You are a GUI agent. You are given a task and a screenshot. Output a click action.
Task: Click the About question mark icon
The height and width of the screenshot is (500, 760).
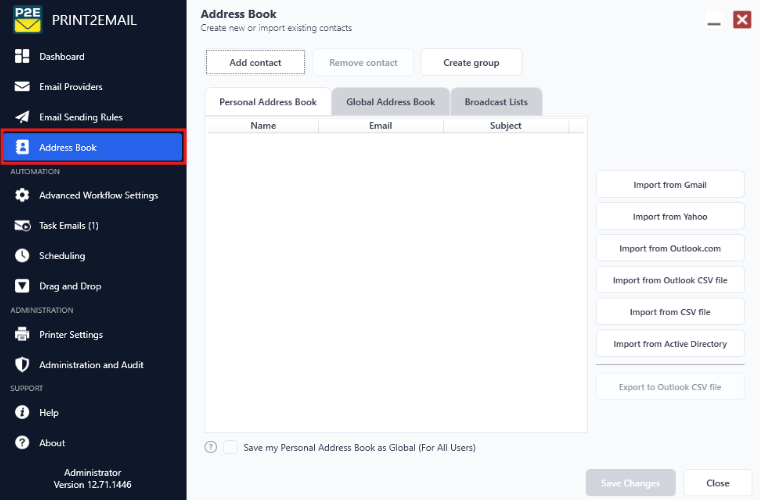(22, 442)
